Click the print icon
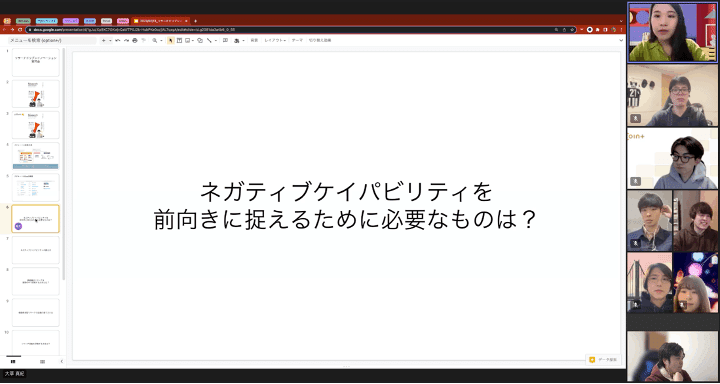 (x=135, y=40)
